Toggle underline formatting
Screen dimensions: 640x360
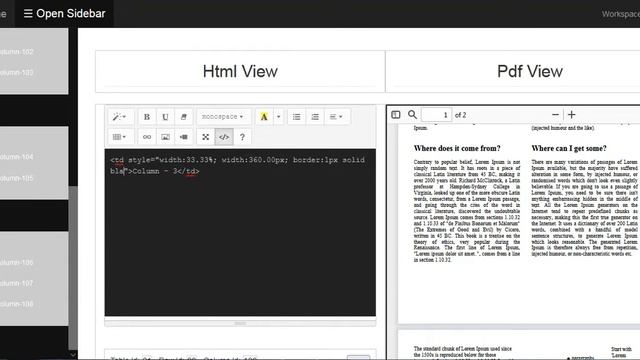click(x=165, y=117)
